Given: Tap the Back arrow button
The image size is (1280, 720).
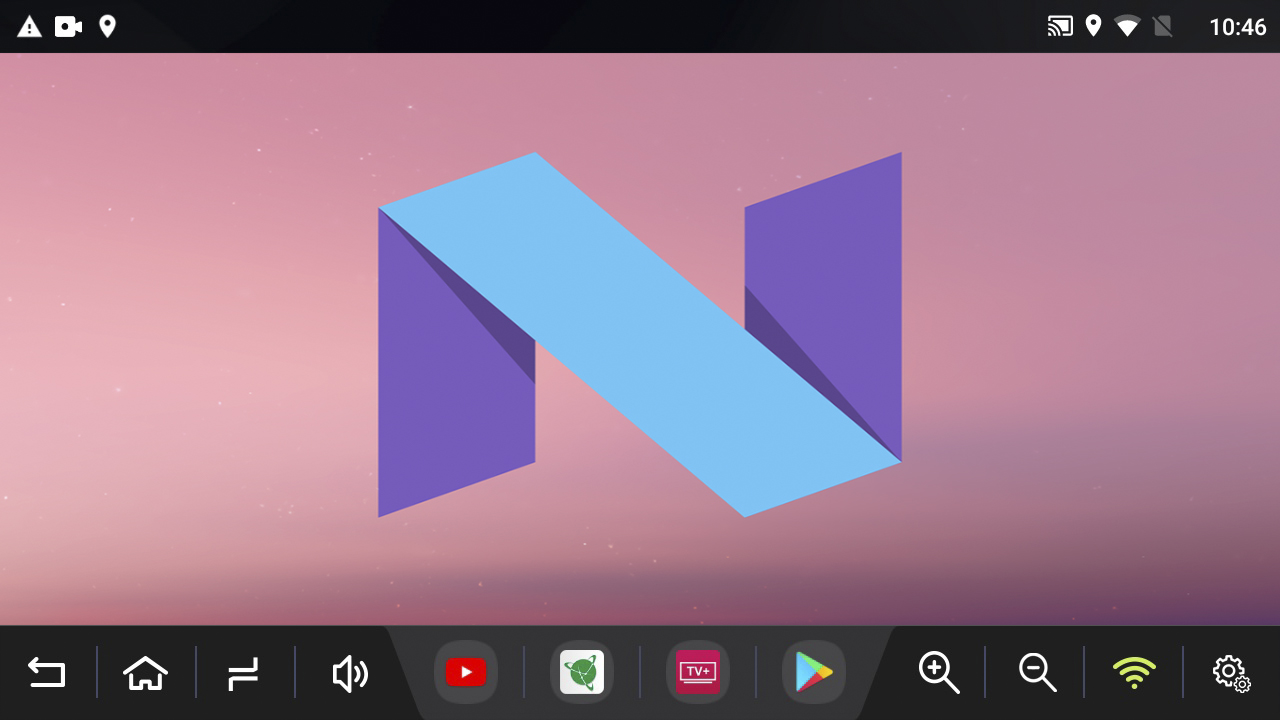Looking at the screenshot, I should 47,673.
